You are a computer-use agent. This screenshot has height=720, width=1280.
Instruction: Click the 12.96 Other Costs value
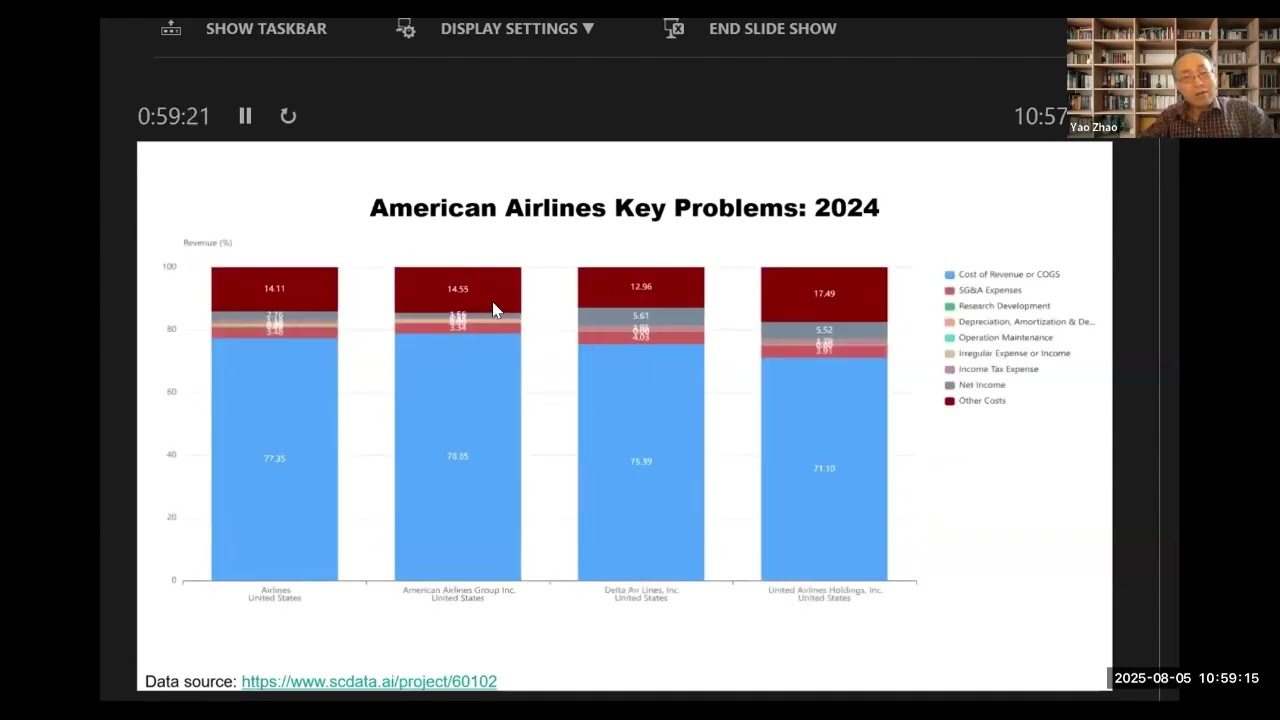pos(640,287)
